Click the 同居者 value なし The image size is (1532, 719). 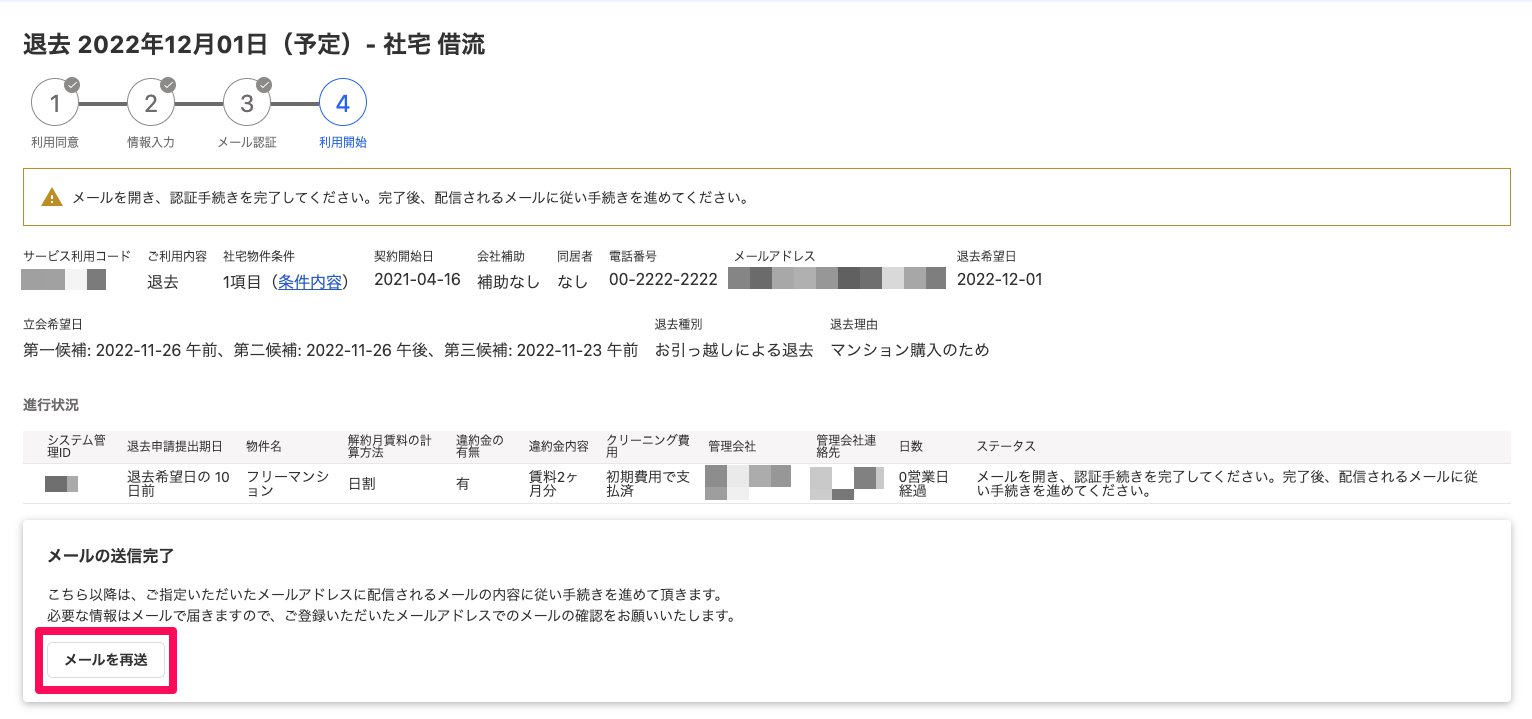tap(573, 281)
